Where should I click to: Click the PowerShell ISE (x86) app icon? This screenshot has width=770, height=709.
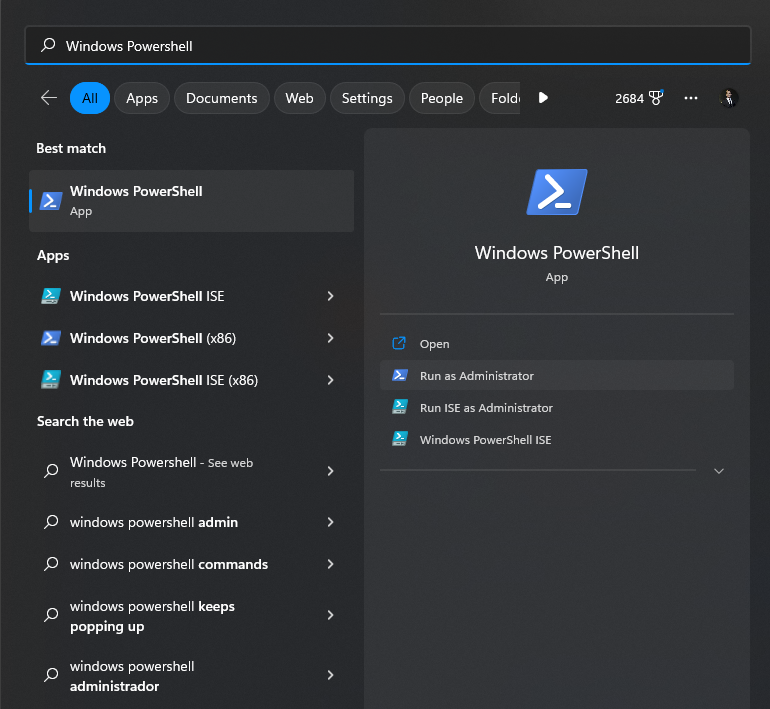coord(51,380)
